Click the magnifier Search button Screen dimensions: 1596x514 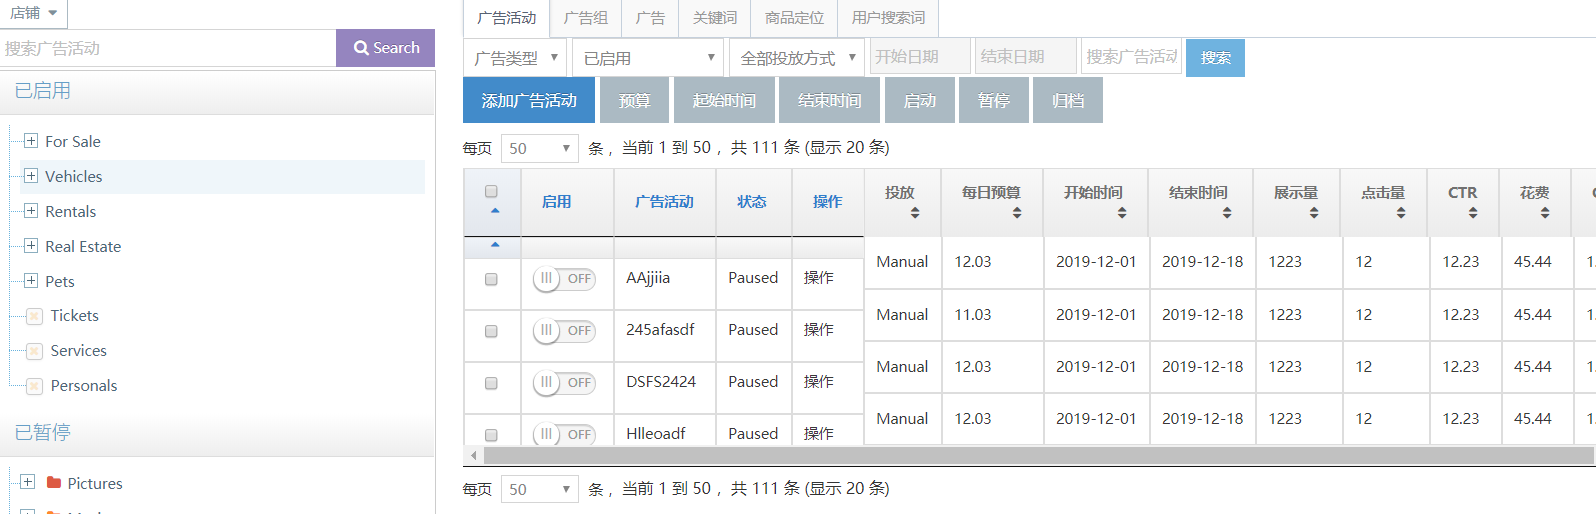point(386,48)
